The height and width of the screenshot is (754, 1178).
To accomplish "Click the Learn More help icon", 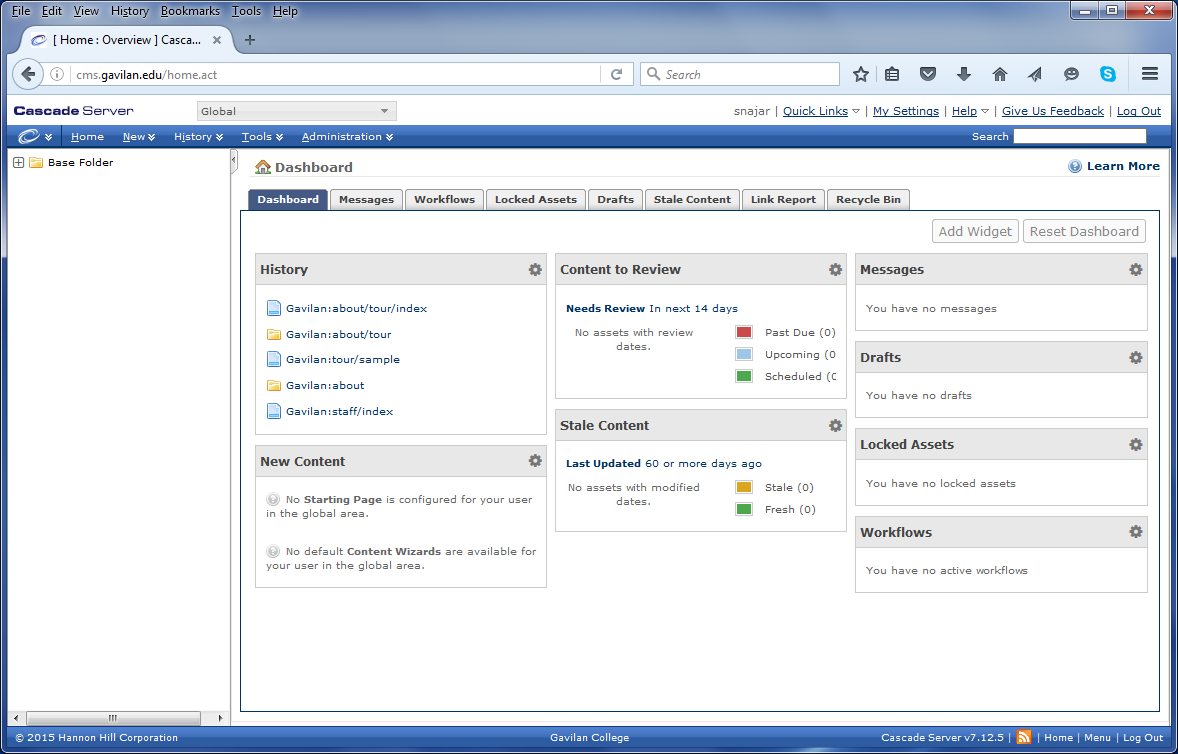I will click(x=1075, y=167).
